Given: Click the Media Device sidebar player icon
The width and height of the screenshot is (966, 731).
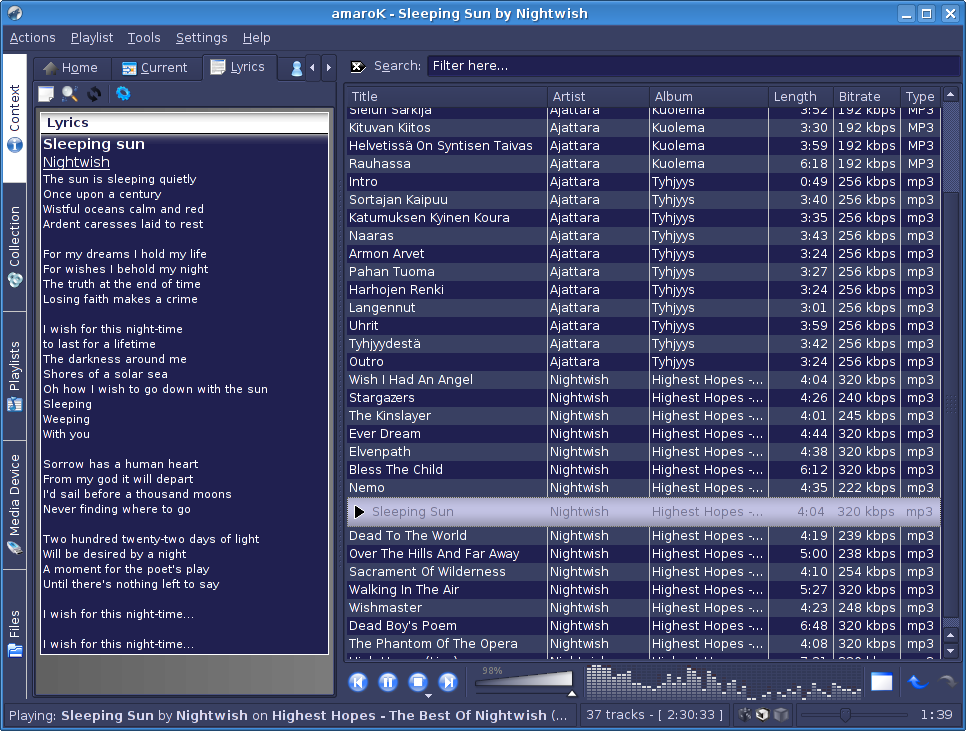Looking at the screenshot, I should tap(15, 547).
